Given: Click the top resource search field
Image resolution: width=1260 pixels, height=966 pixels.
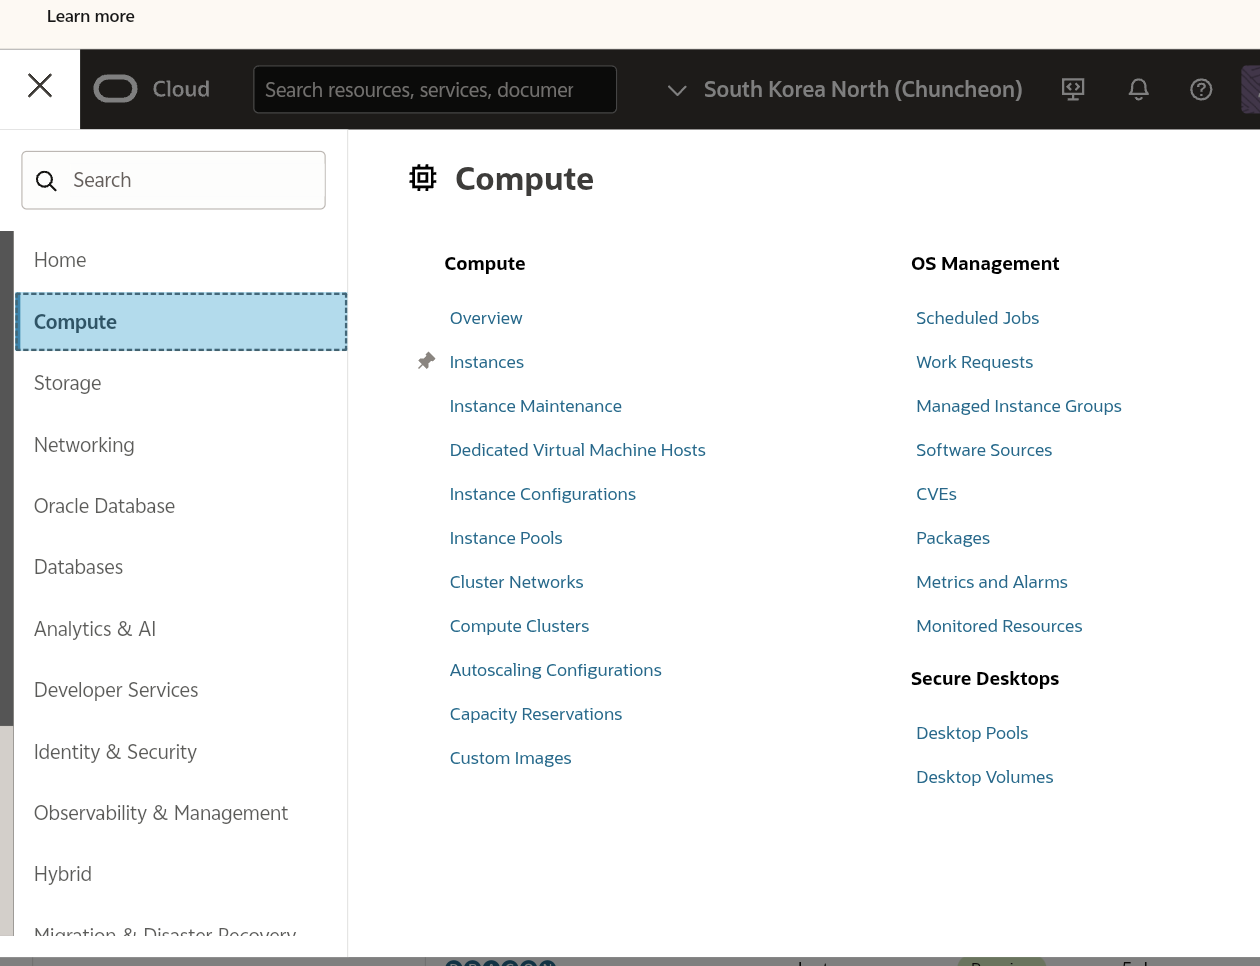Looking at the screenshot, I should [435, 90].
